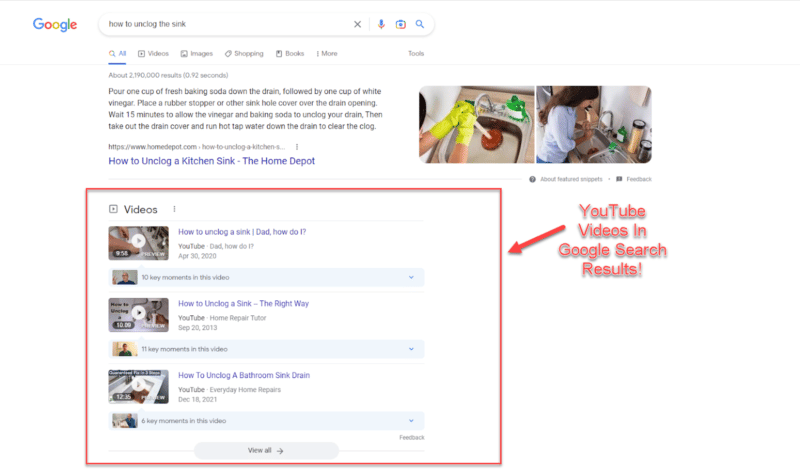
Task: Switch to the Videos tab
Action: 153,54
